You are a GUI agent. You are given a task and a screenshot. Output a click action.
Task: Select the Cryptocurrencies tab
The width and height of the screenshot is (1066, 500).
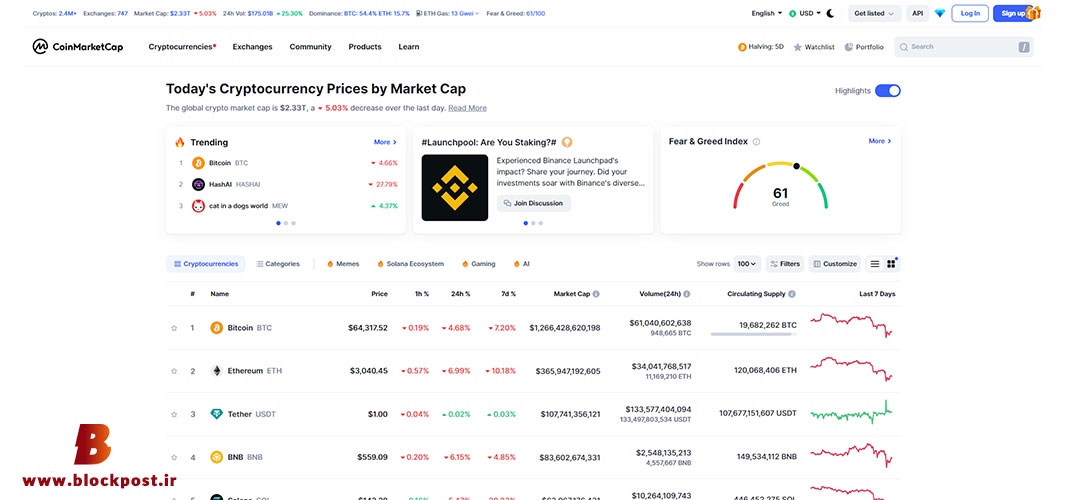pos(206,264)
